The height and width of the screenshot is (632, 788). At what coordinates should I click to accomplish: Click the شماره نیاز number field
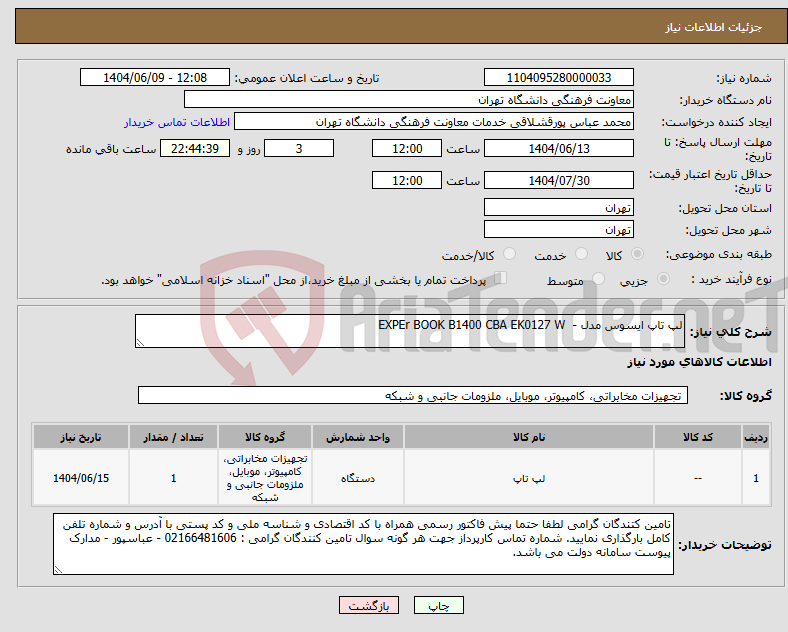point(558,77)
